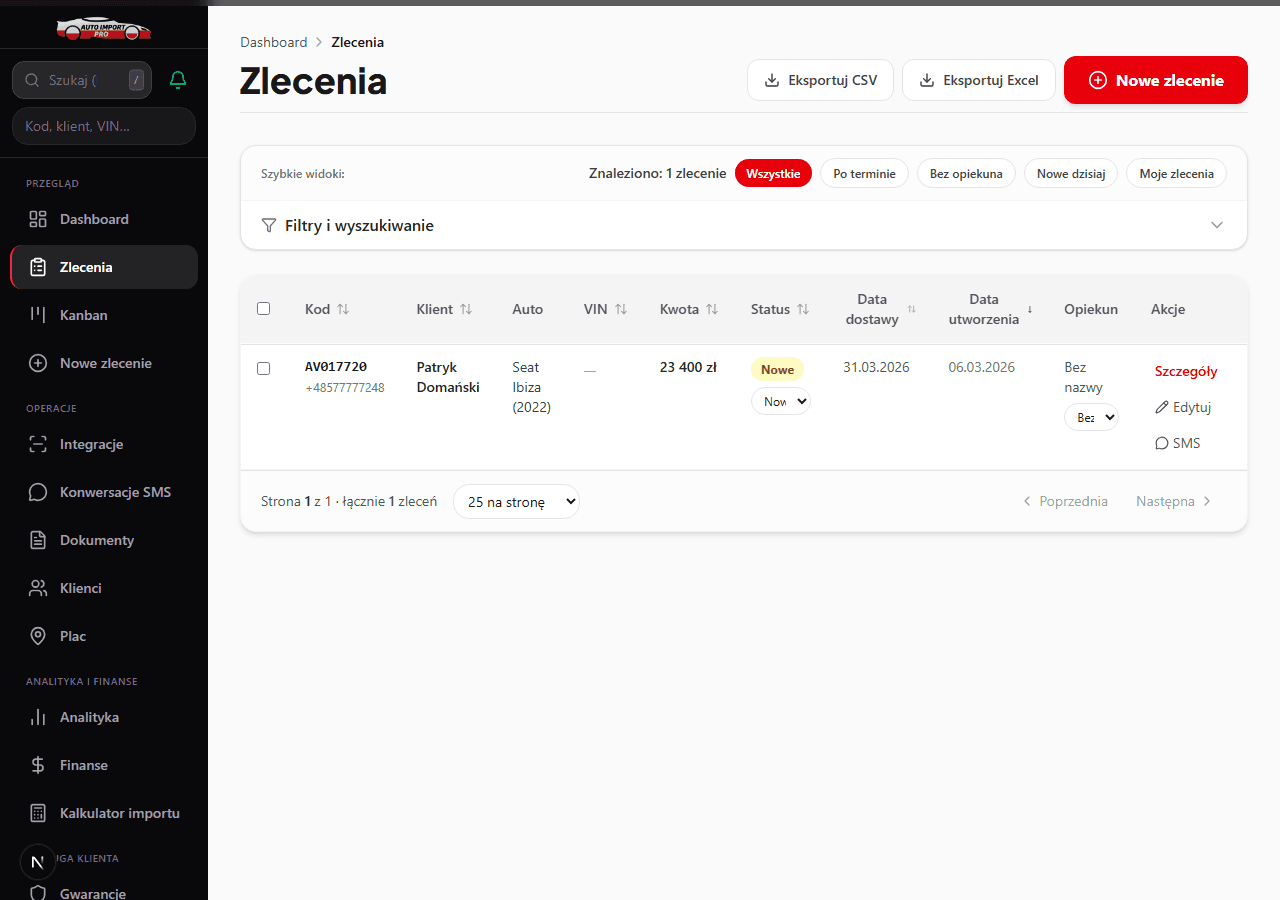Click the 23 400 zł amount
The width and height of the screenshot is (1280, 900).
[x=688, y=367]
